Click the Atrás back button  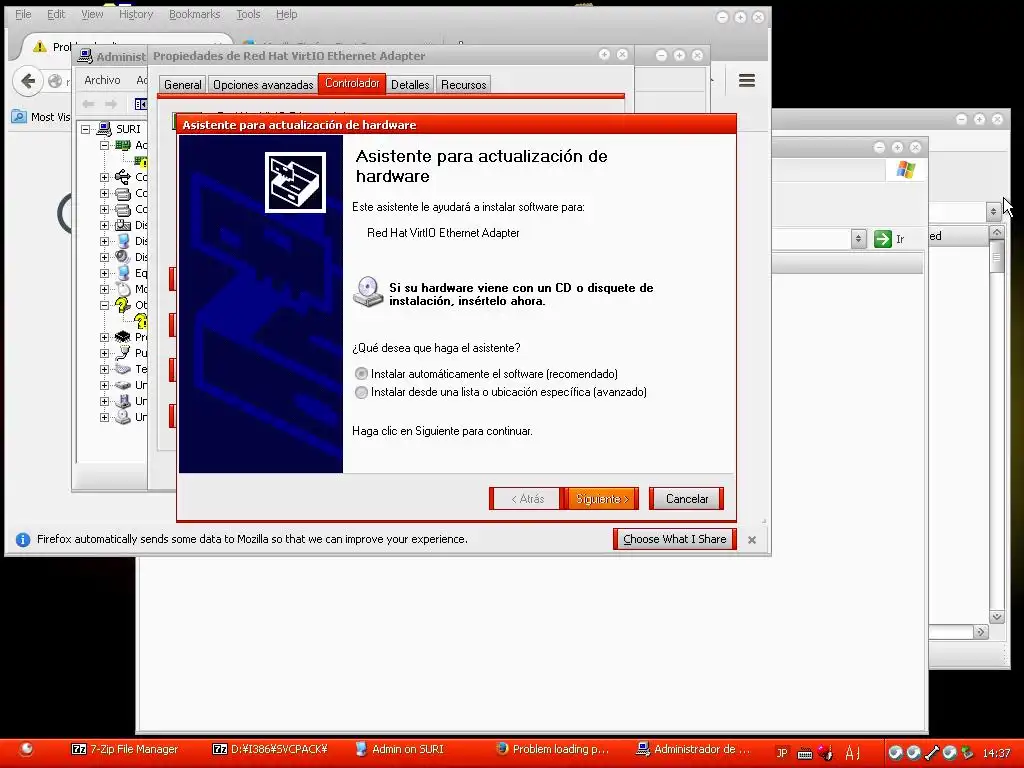coord(527,499)
